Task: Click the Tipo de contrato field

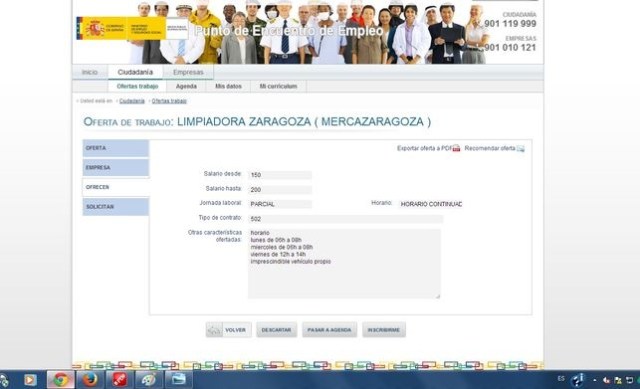Action: point(345,219)
